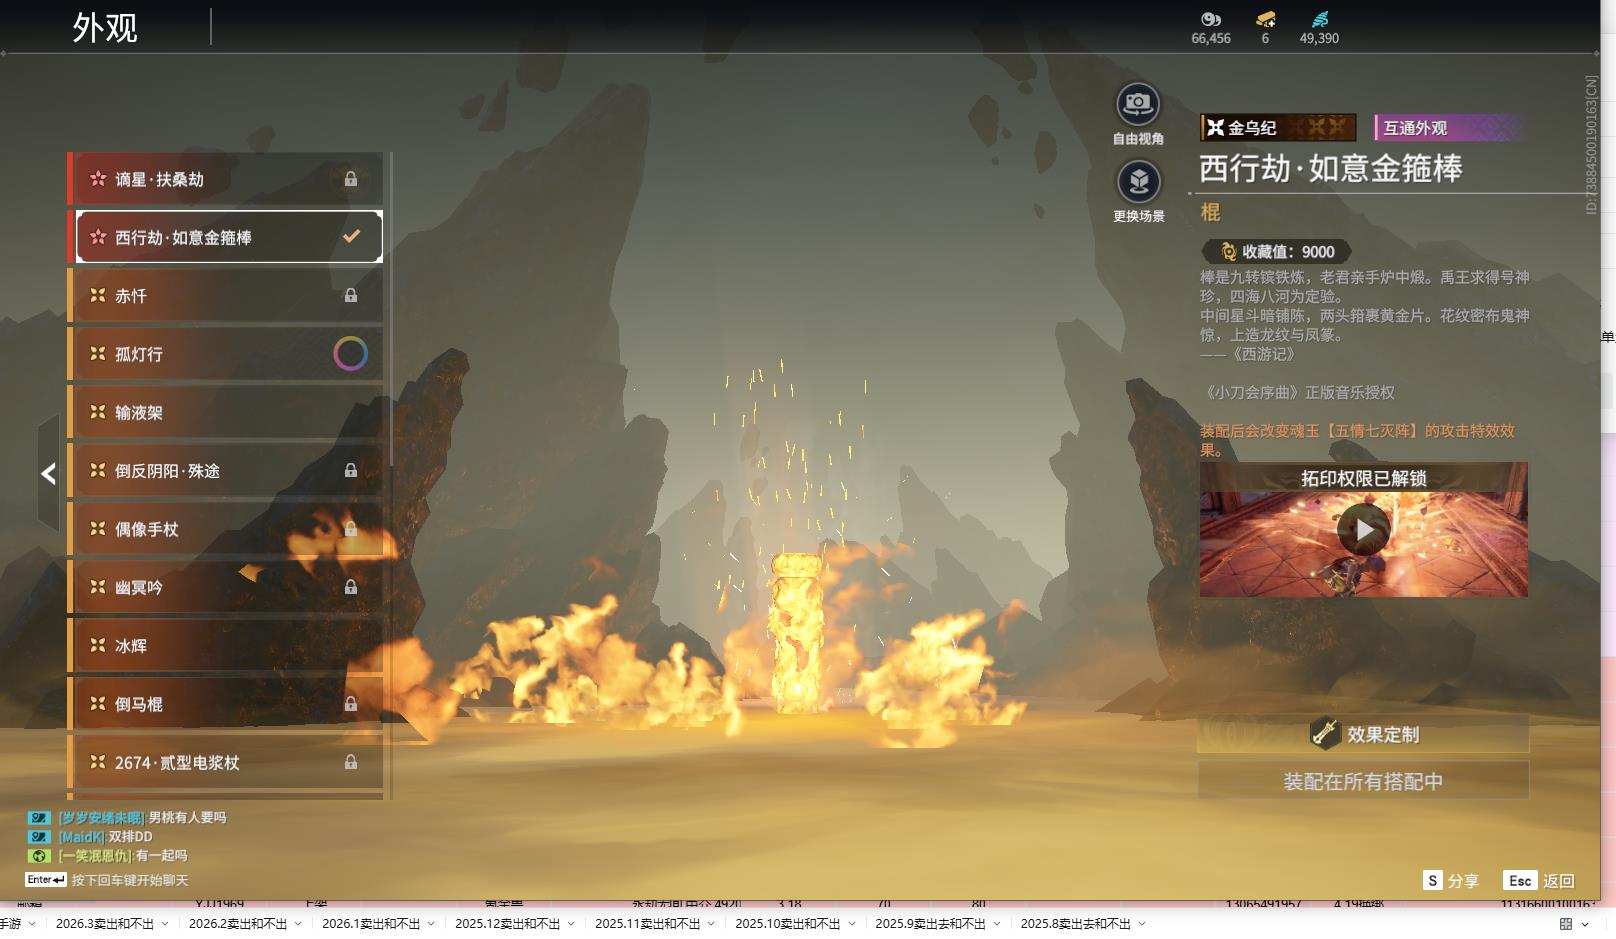The width and height of the screenshot is (1616, 939).
Task: Click the lock icon on 倒马棍
Action: (x=351, y=704)
